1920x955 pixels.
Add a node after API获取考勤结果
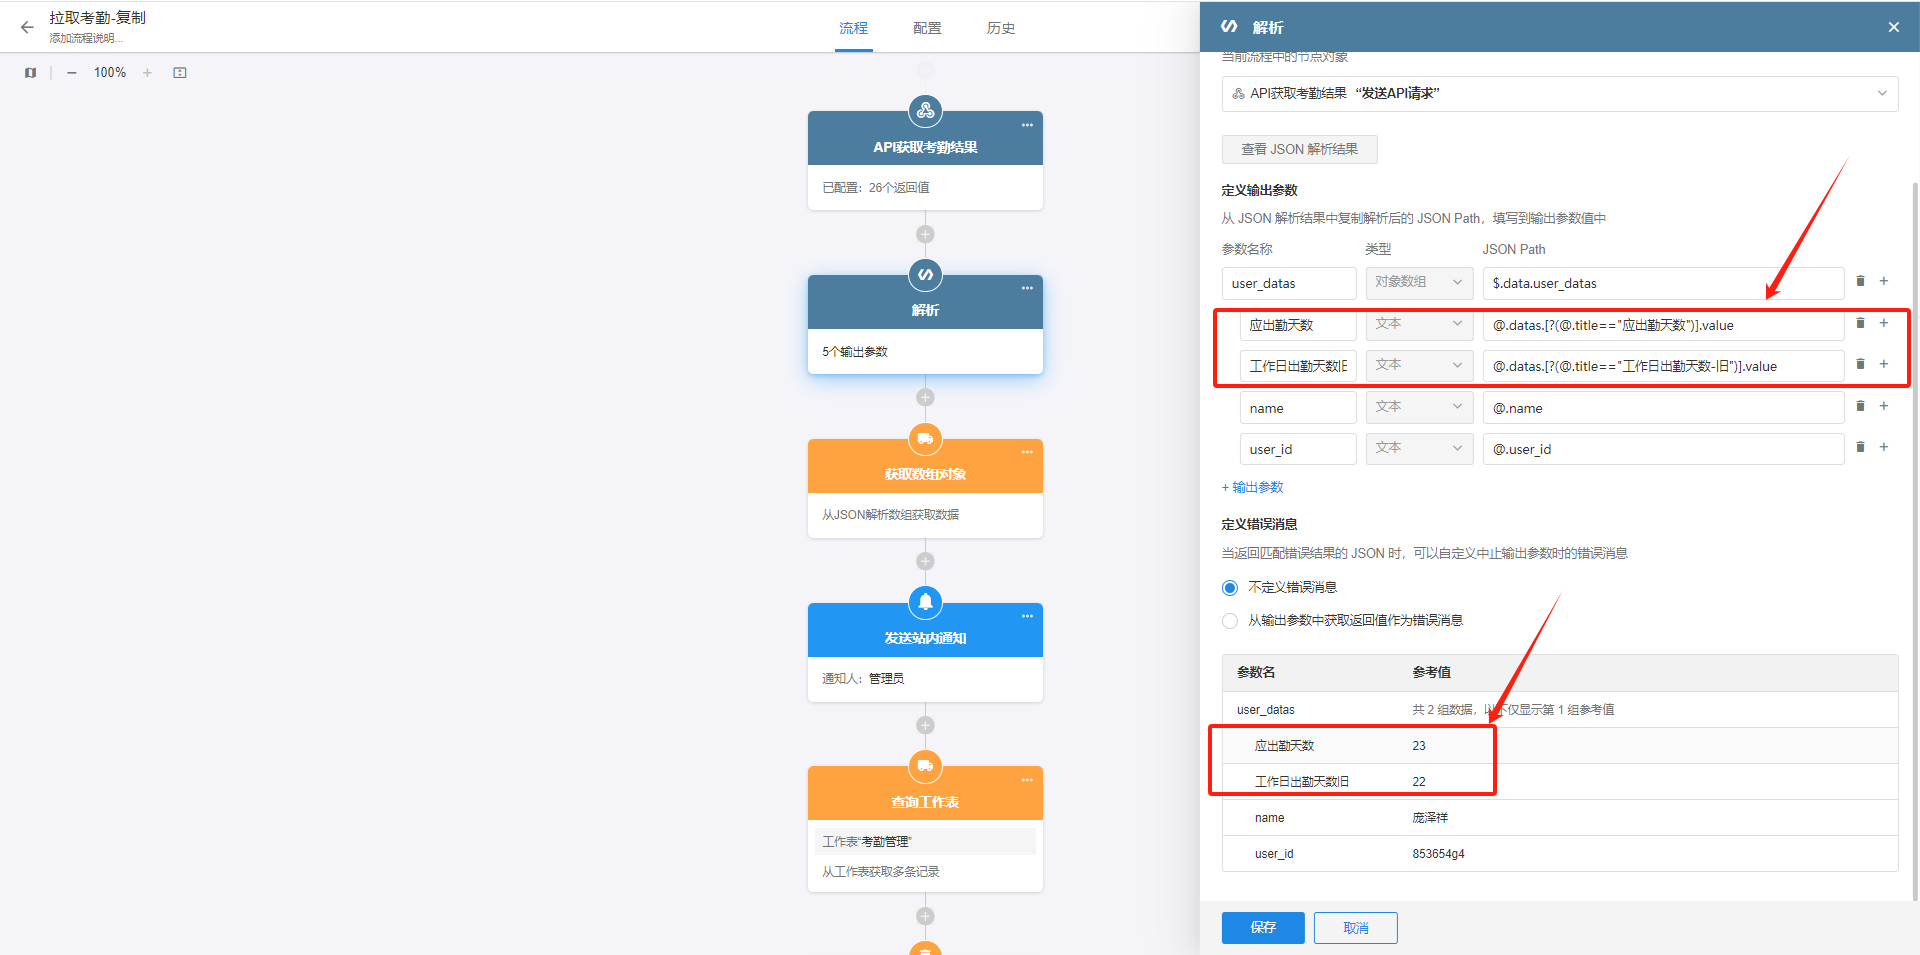(x=925, y=234)
